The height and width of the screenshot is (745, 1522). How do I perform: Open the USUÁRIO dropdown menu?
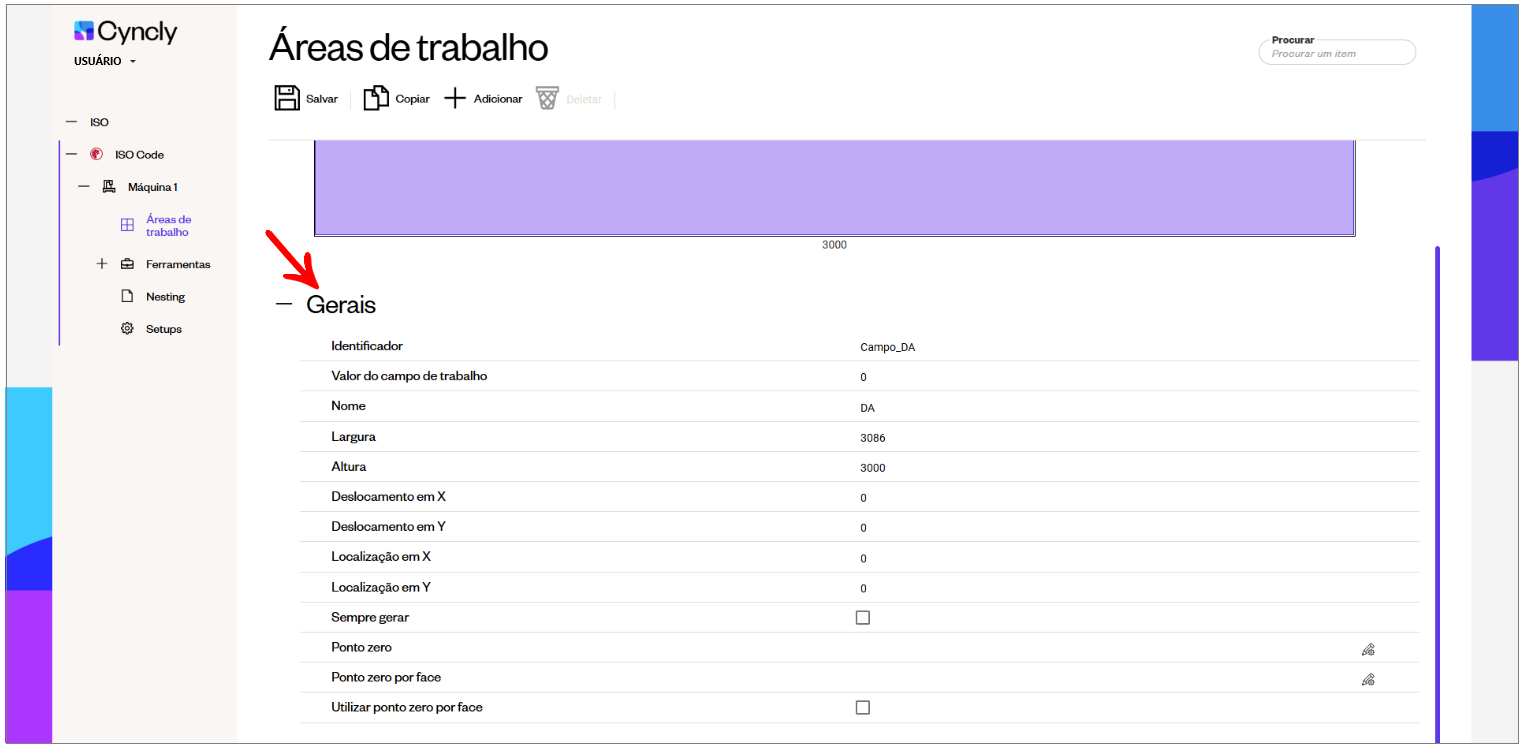pyautogui.click(x=104, y=61)
